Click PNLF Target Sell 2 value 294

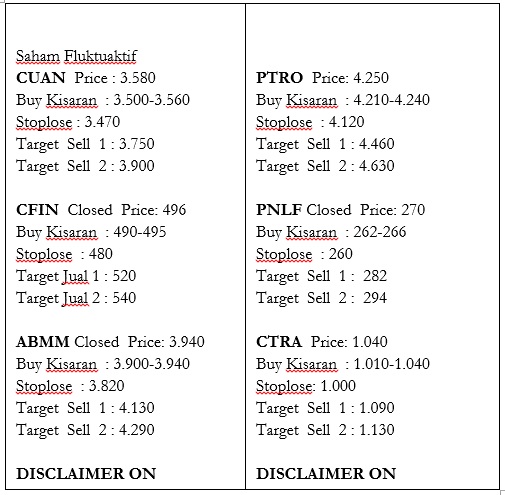(x=375, y=298)
